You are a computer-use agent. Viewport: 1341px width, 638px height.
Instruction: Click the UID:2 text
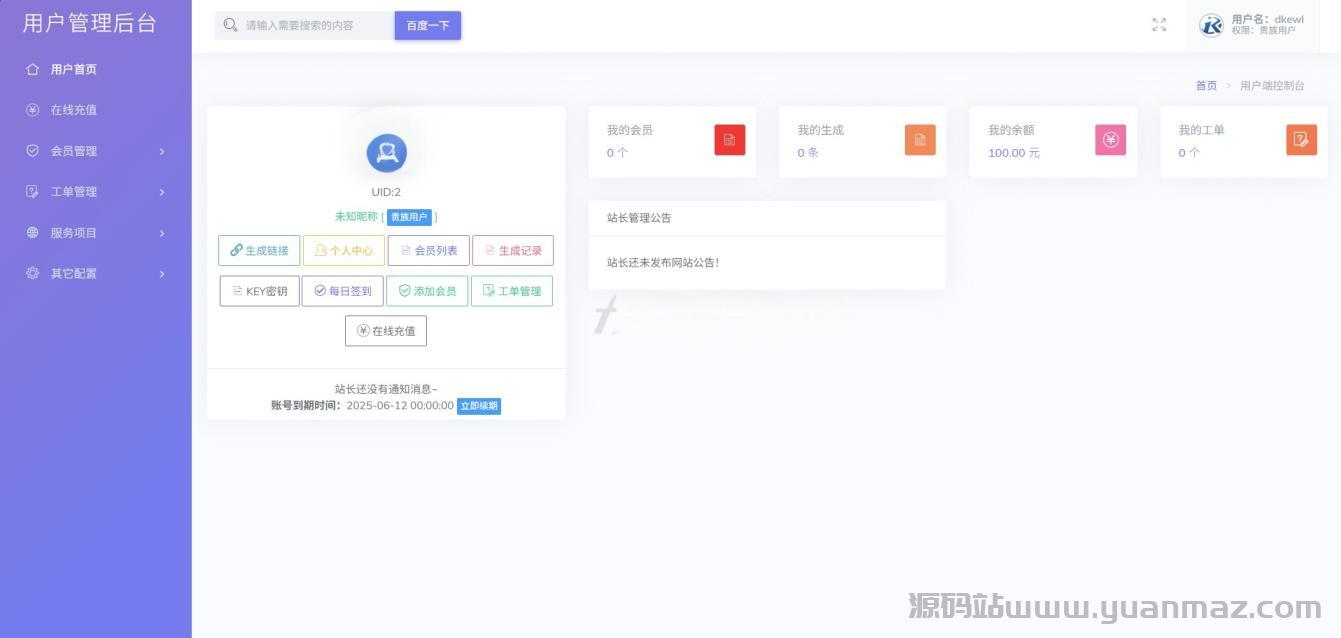pos(386,192)
